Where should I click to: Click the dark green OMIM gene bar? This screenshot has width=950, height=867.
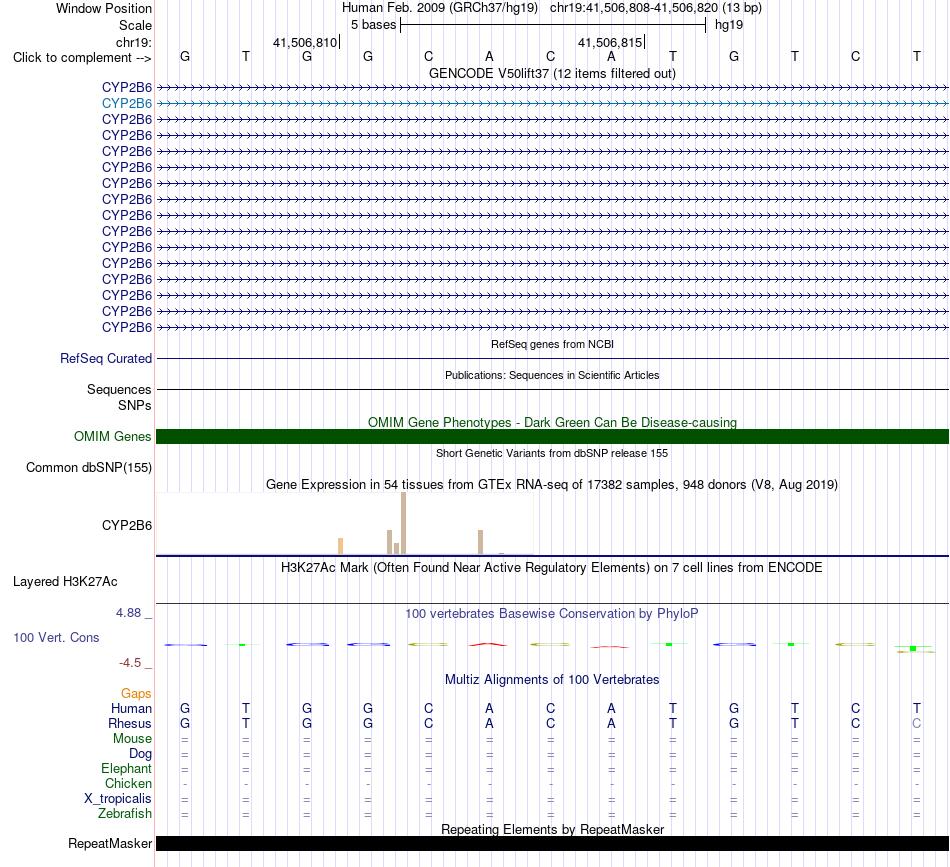(x=552, y=436)
